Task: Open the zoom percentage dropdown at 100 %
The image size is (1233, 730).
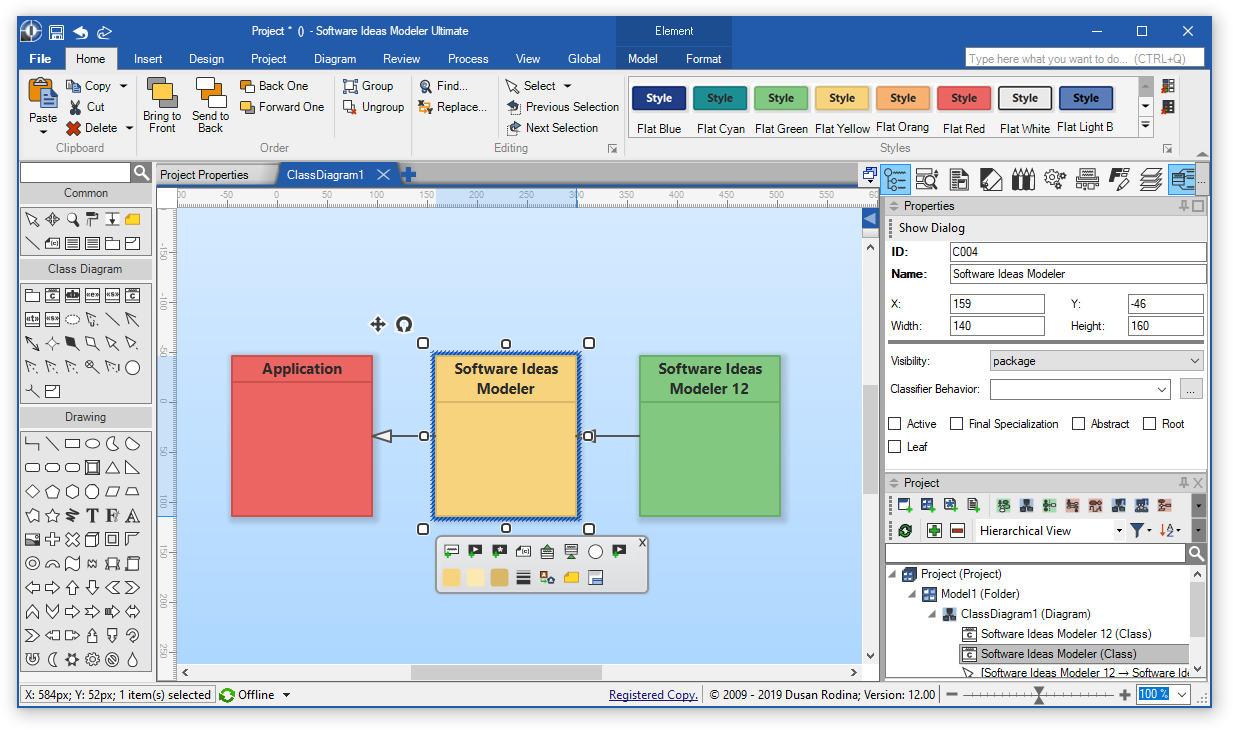Action: (1182, 694)
